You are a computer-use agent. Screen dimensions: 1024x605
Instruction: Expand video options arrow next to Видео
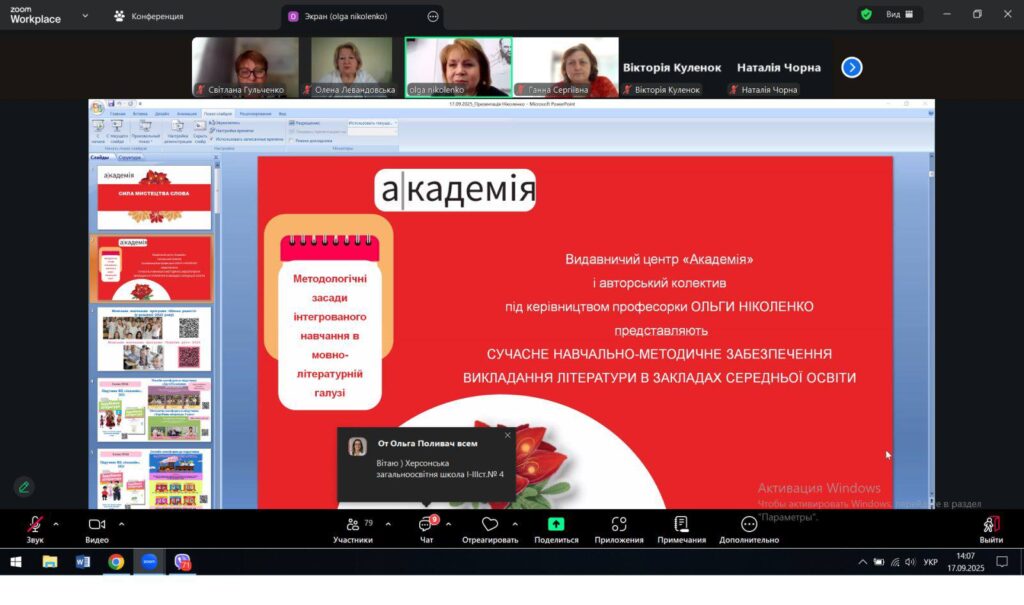tap(122, 523)
